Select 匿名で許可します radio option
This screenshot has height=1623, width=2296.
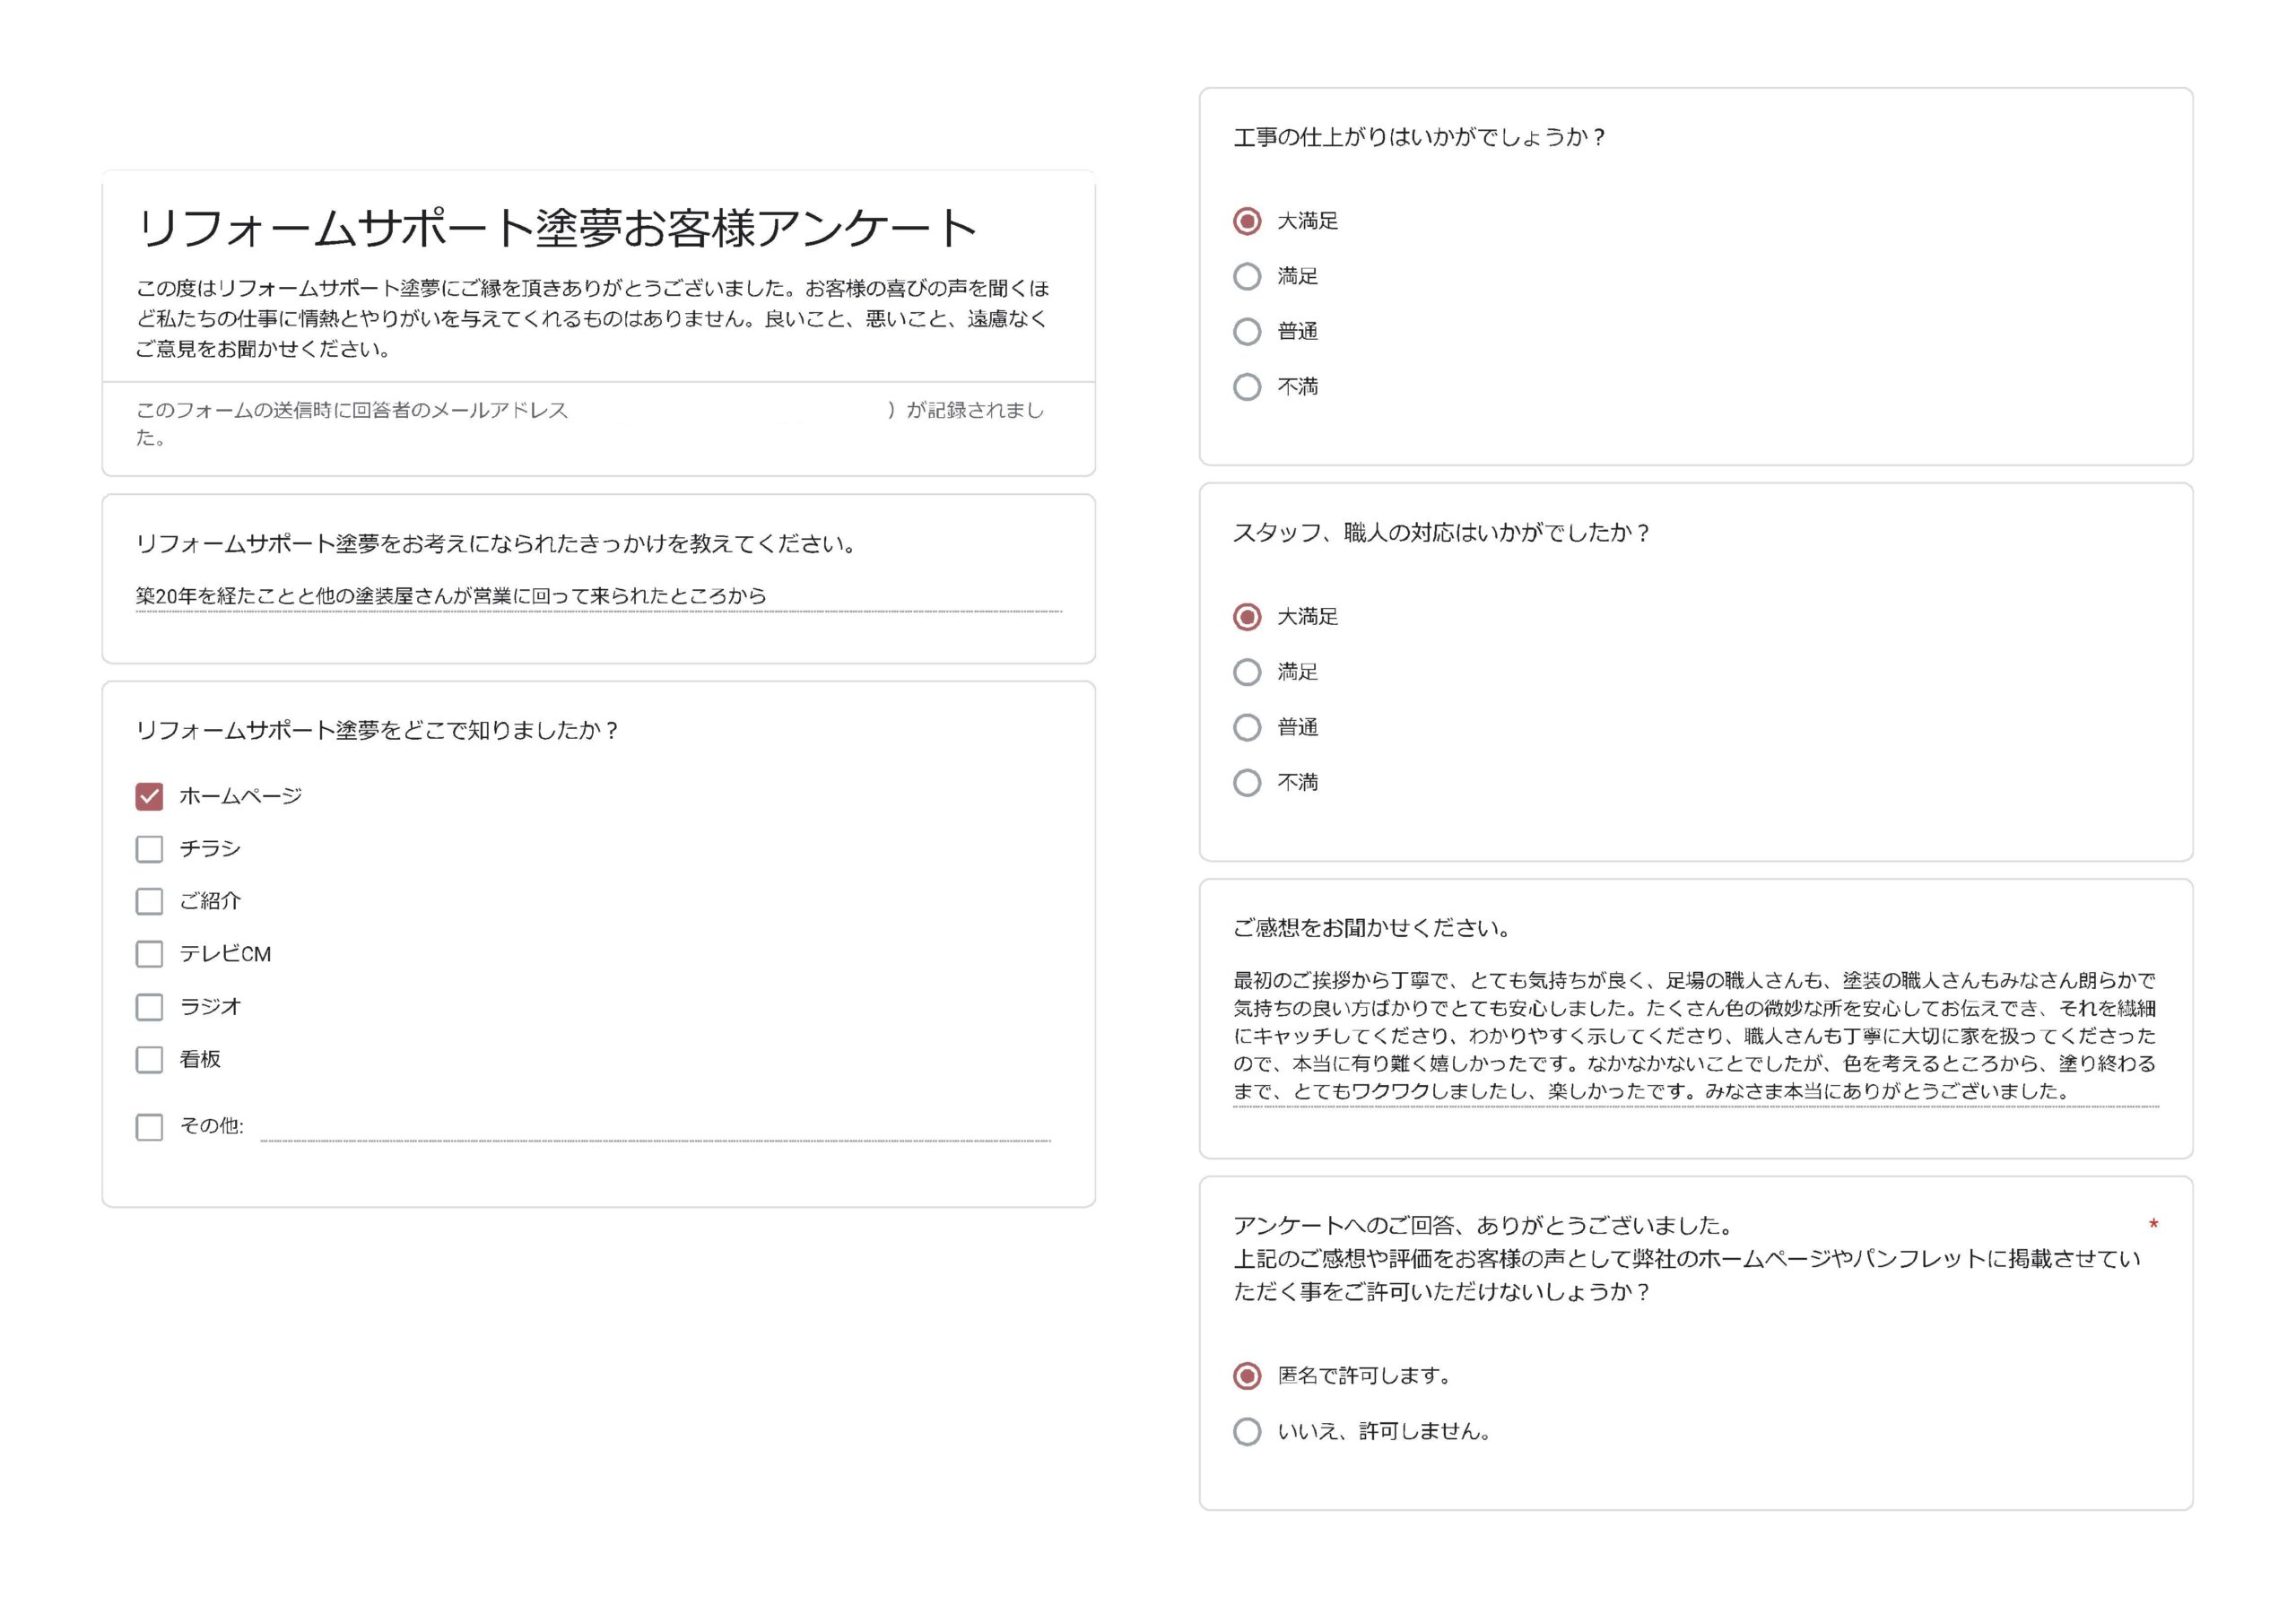[x=1247, y=1376]
